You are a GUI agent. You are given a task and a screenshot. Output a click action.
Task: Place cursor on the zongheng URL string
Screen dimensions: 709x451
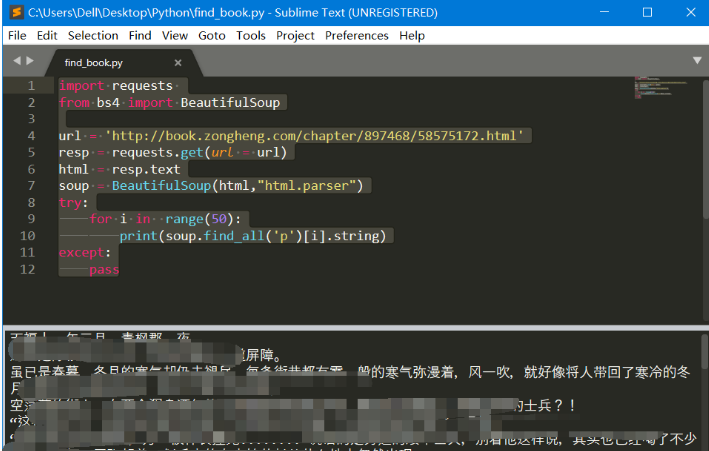coord(320,136)
